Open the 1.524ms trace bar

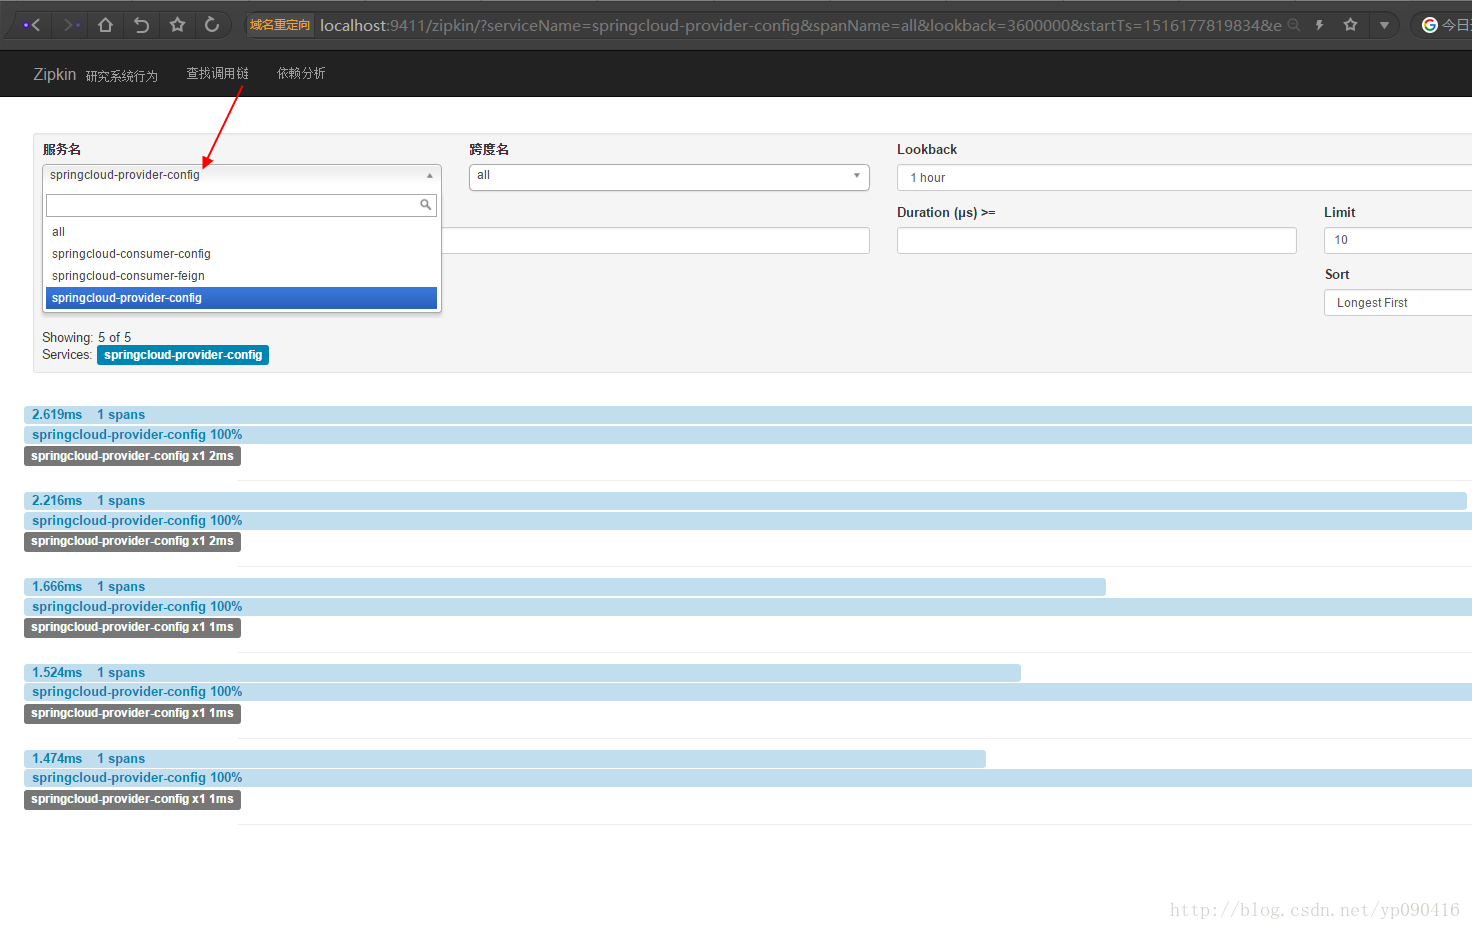click(522, 673)
